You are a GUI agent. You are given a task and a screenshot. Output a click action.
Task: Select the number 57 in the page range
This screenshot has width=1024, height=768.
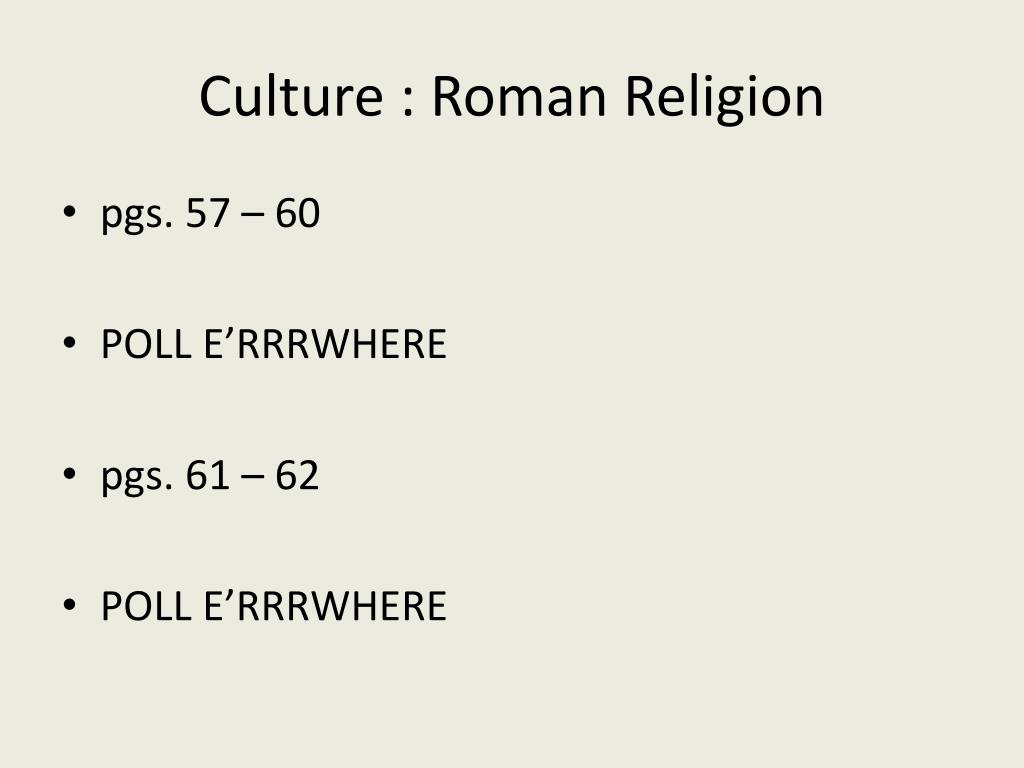pos(208,212)
